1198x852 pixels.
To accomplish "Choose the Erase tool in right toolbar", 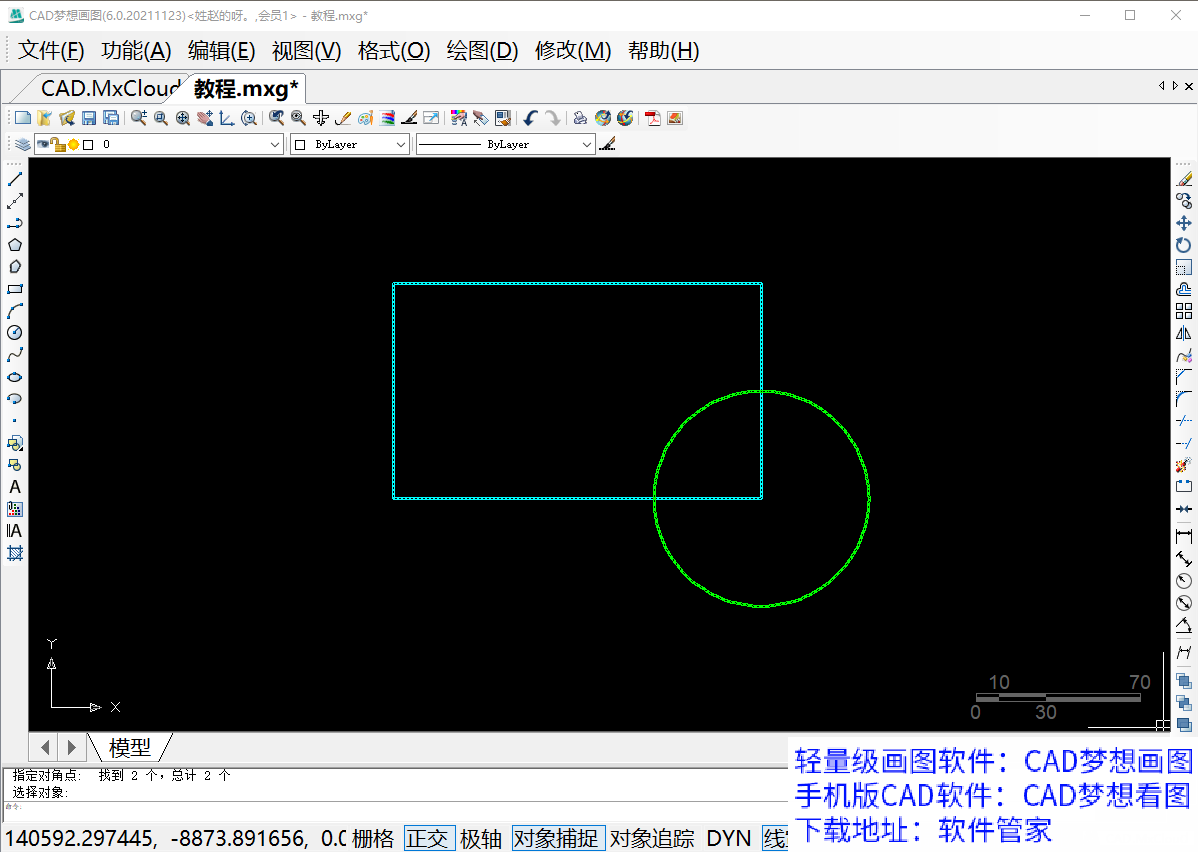I will (1183, 179).
